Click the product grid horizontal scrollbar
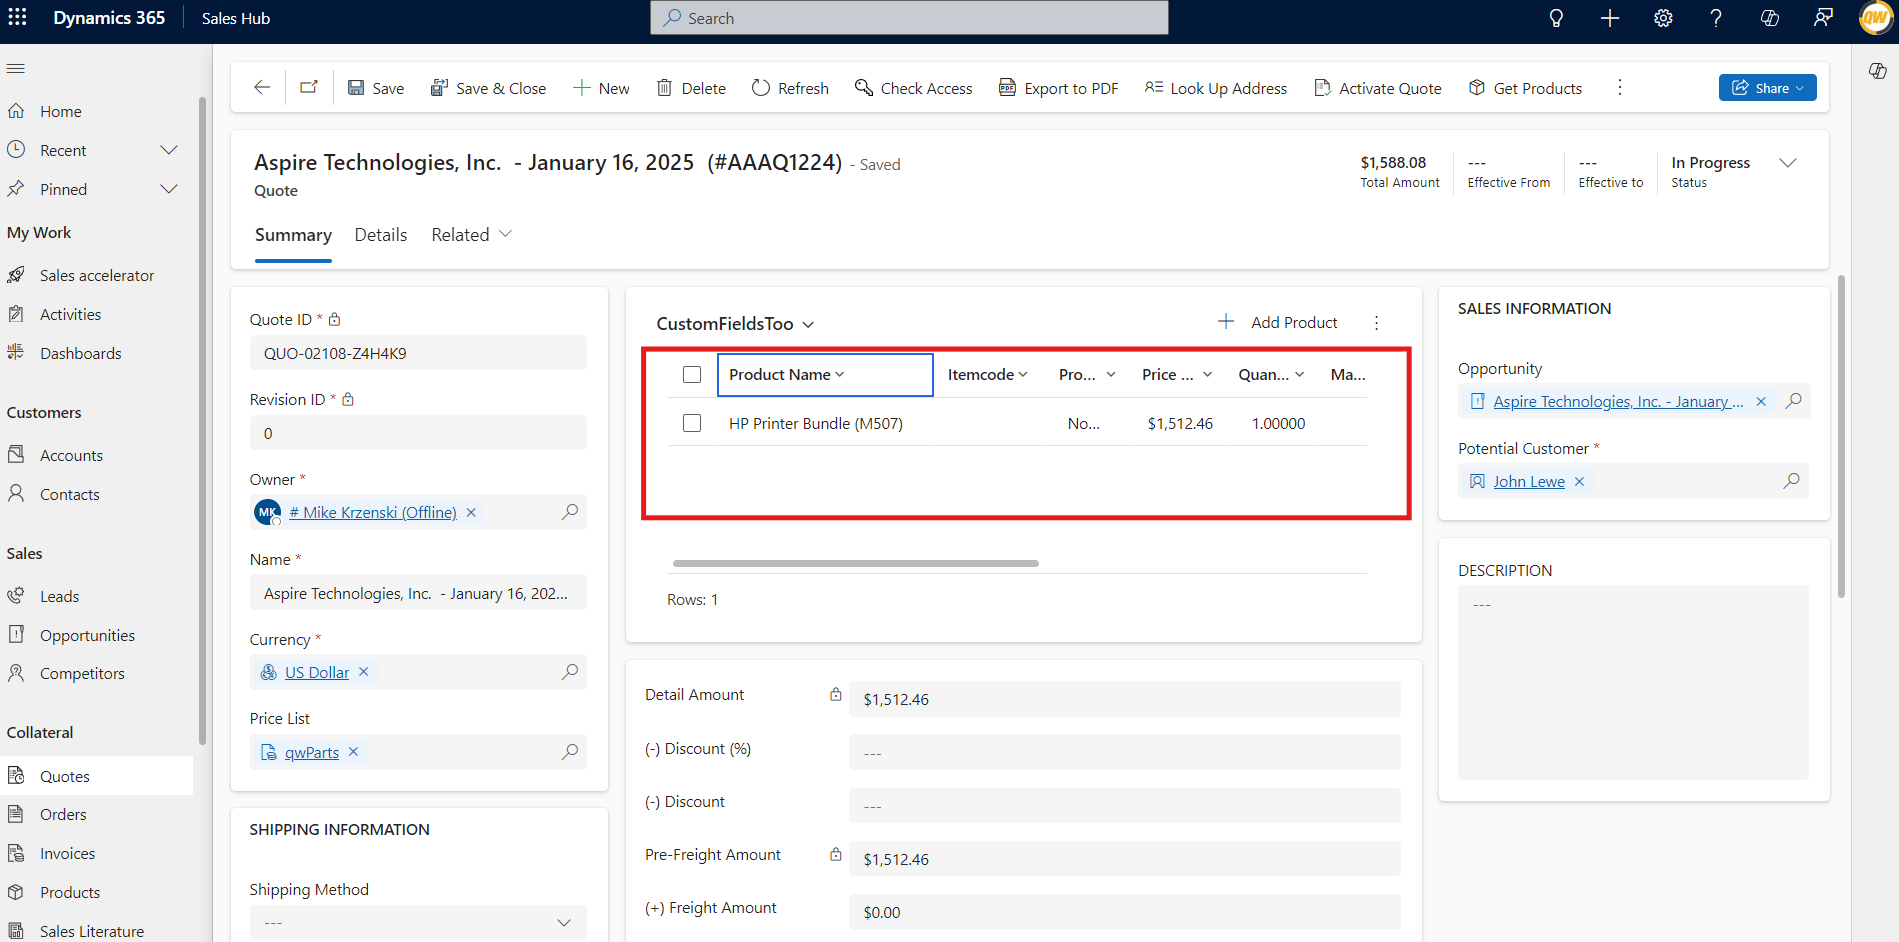 pyautogui.click(x=855, y=563)
